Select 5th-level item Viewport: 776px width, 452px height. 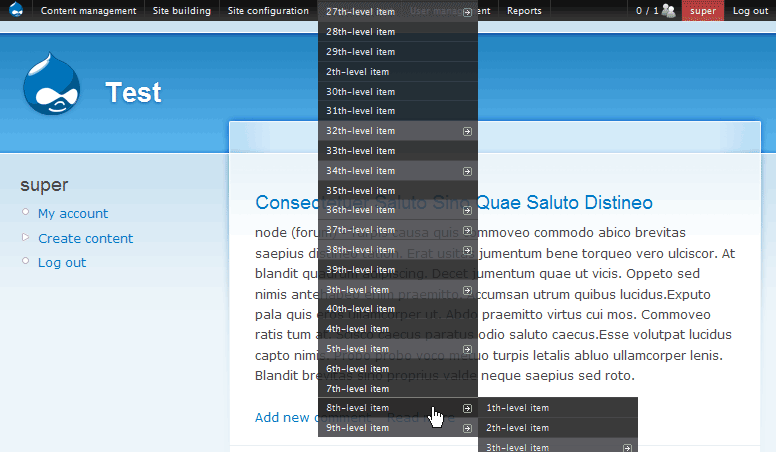click(x=398, y=349)
